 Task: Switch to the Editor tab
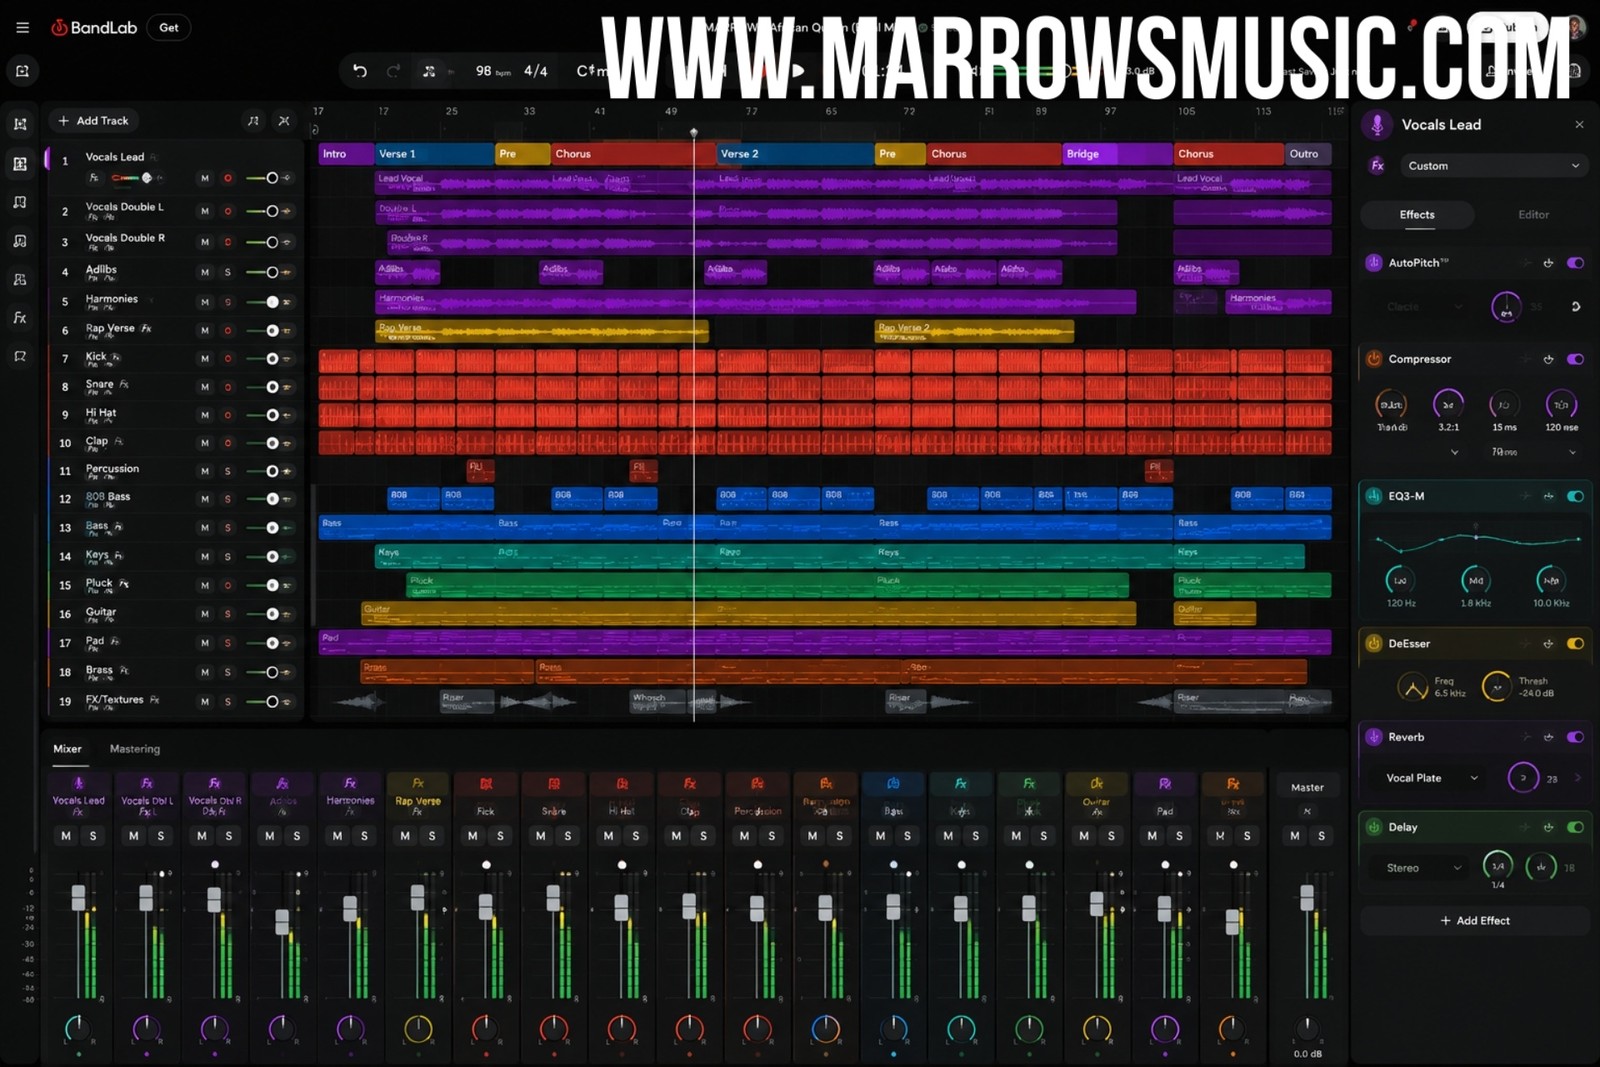[x=1533, y=215]
